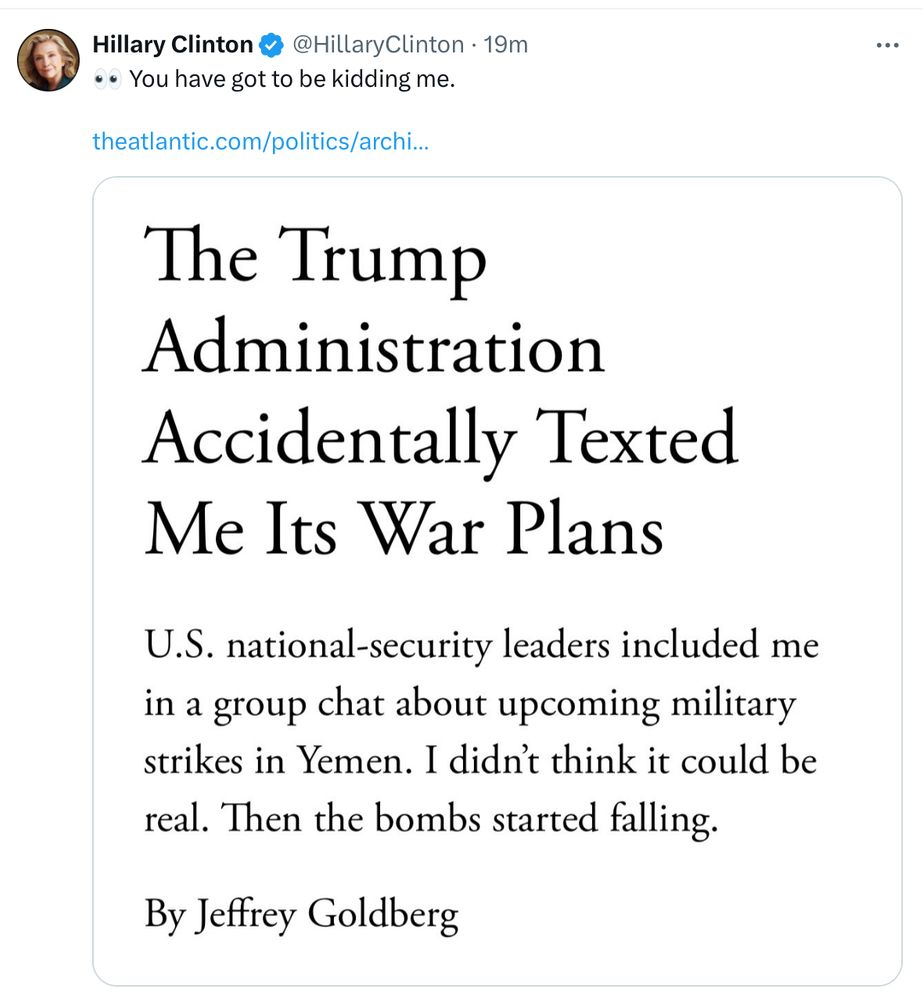Click the verified badge next to Hillary Clinton

pos(269,44)
